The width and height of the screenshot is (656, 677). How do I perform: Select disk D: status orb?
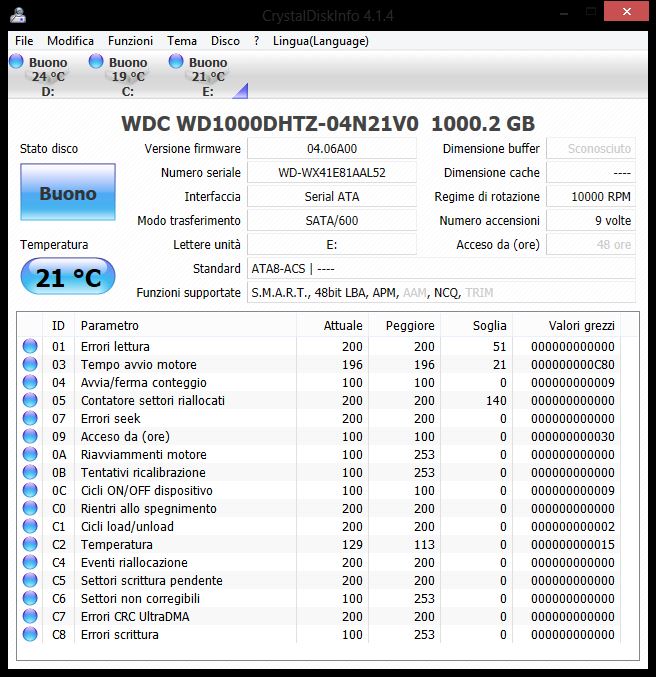coord(16,61)
